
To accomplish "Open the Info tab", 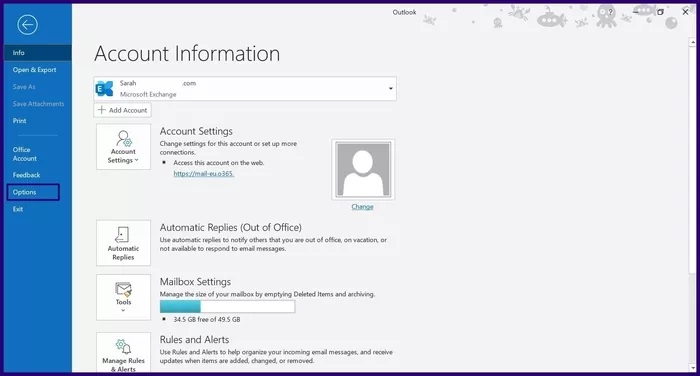I will pos(38,53).
